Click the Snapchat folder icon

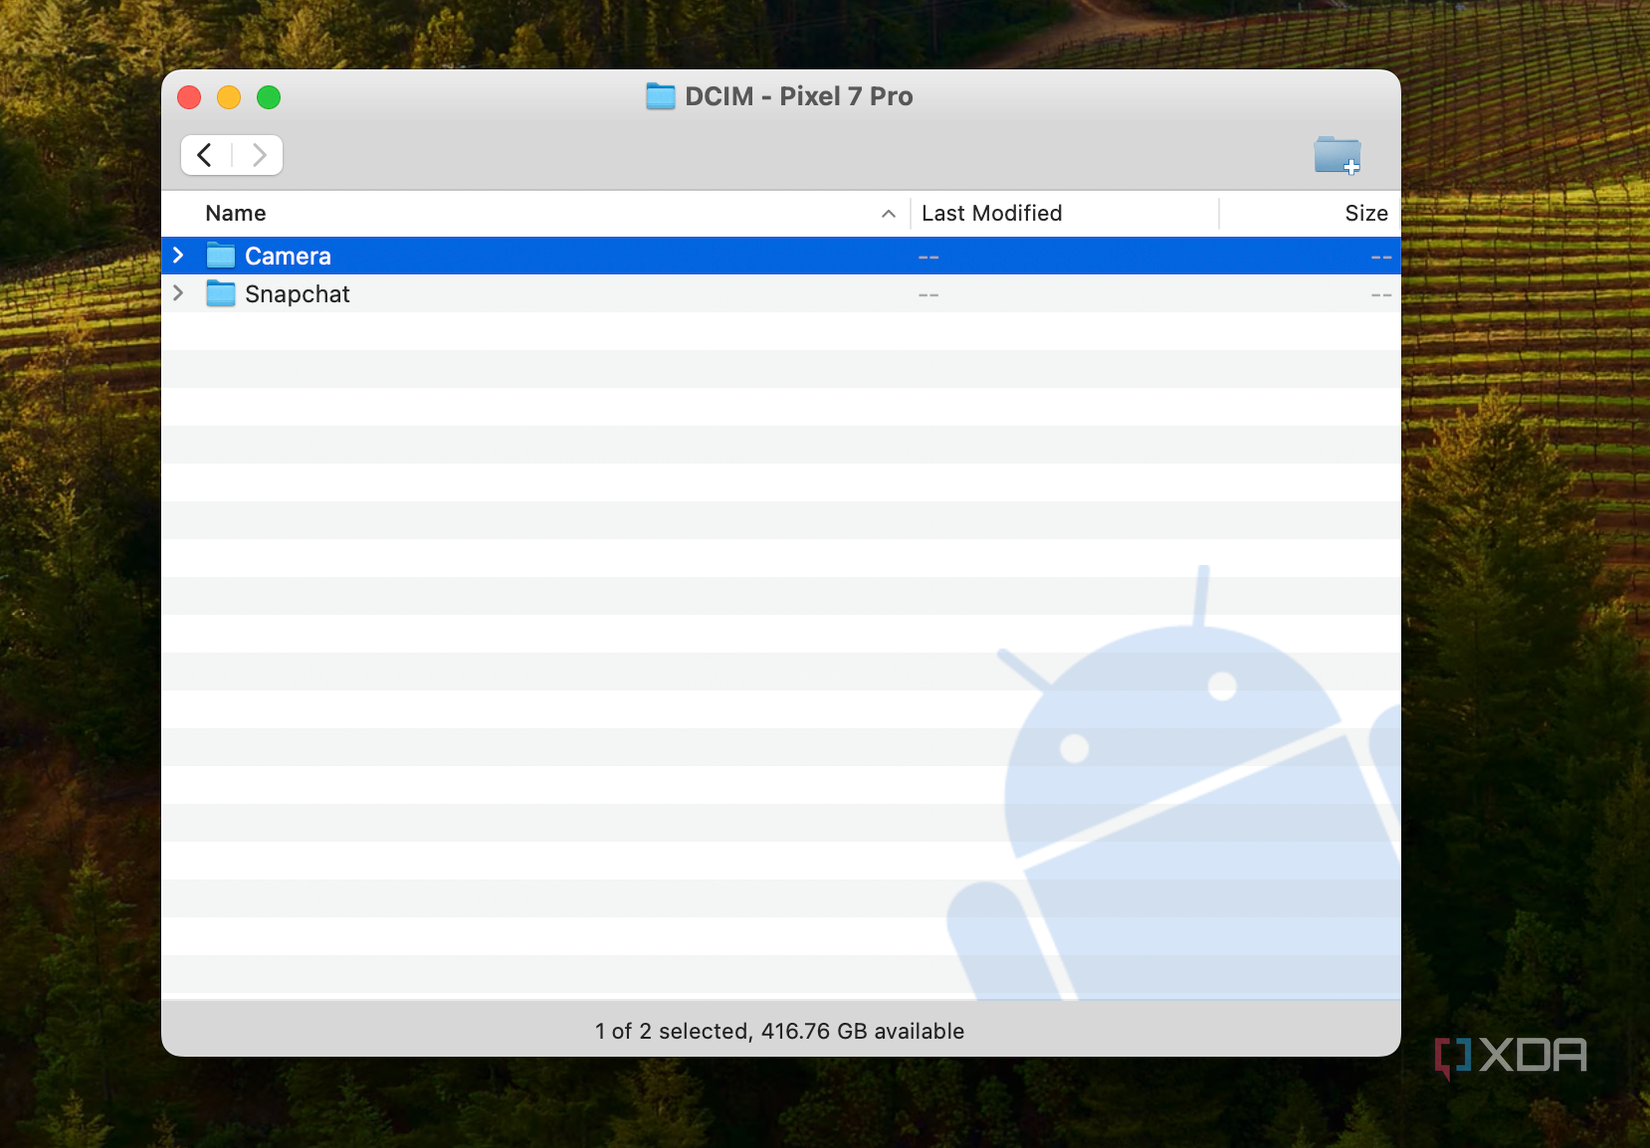point(220,294)
